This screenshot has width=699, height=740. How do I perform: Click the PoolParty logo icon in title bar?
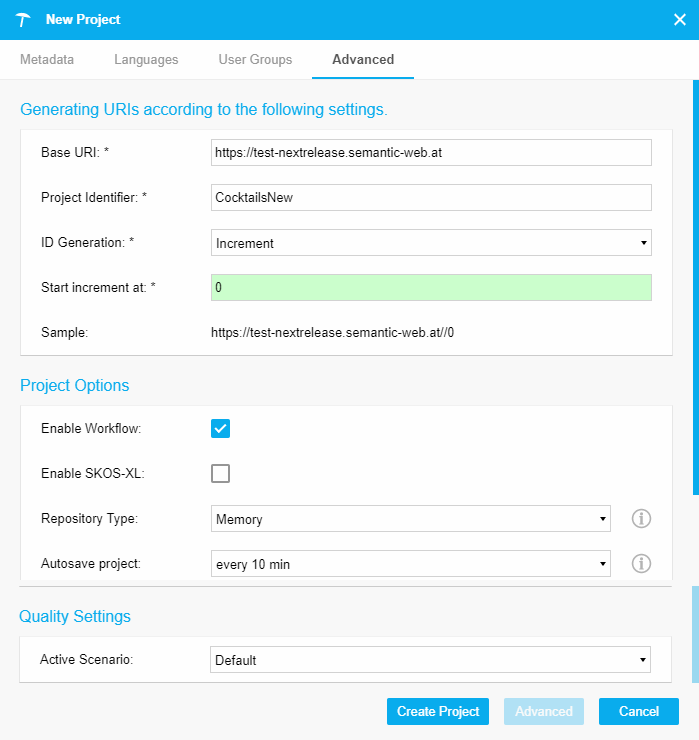point(24,20)
